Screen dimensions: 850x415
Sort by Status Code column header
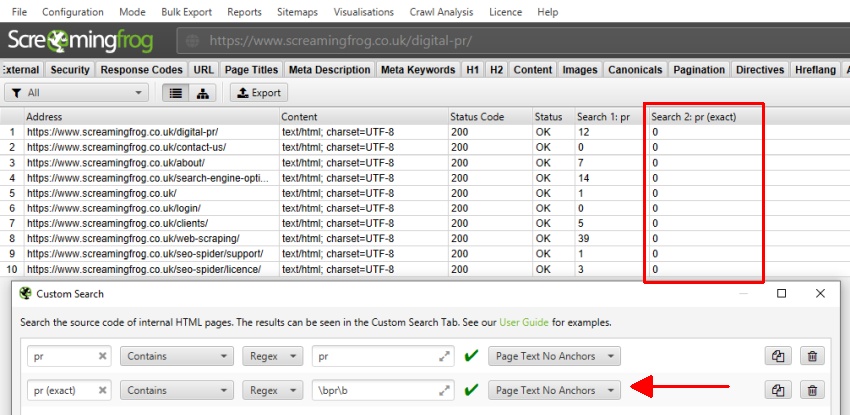(490, 116)
